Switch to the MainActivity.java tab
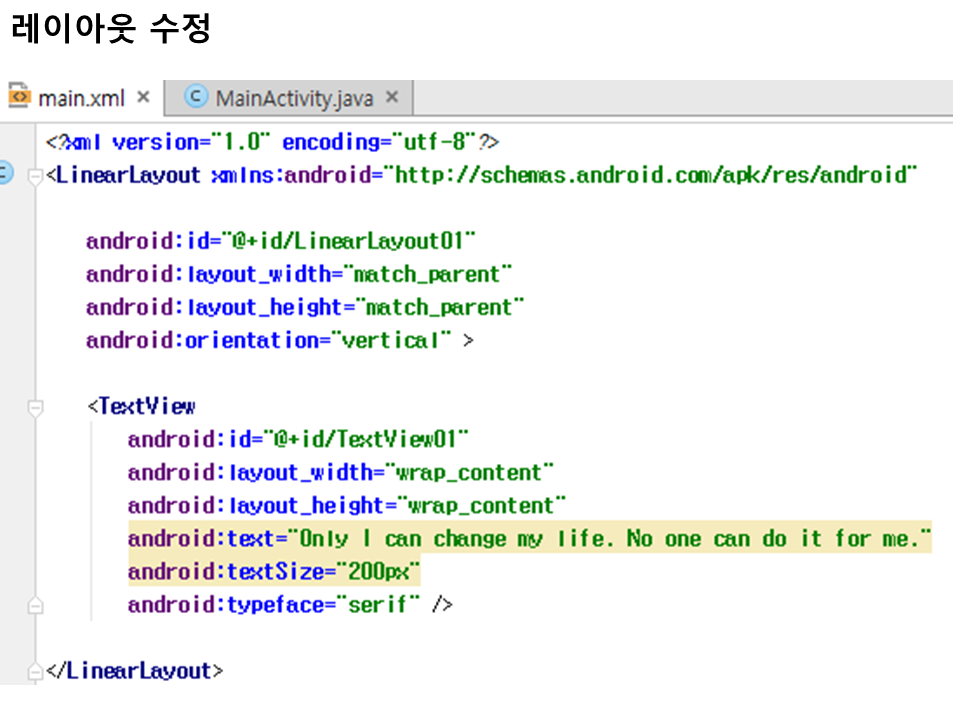The image size is (960, 720). [x=293, y=98]
